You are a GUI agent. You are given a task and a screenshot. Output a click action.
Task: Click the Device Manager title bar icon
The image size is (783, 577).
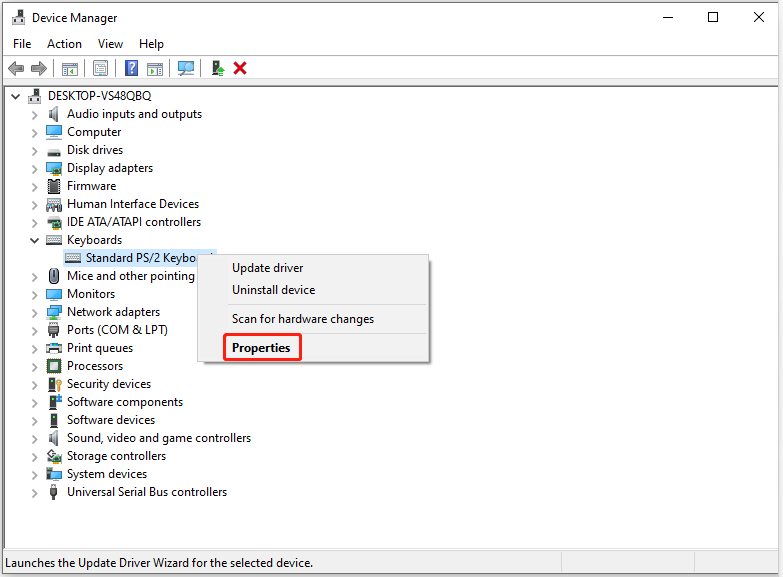coord(18,17)
